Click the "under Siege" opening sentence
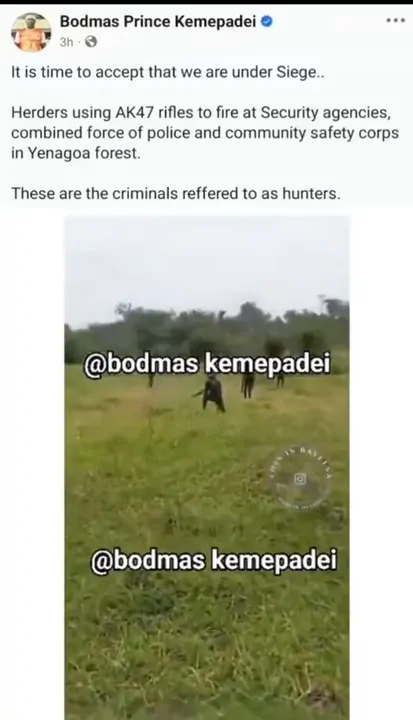 coord(168,73)
